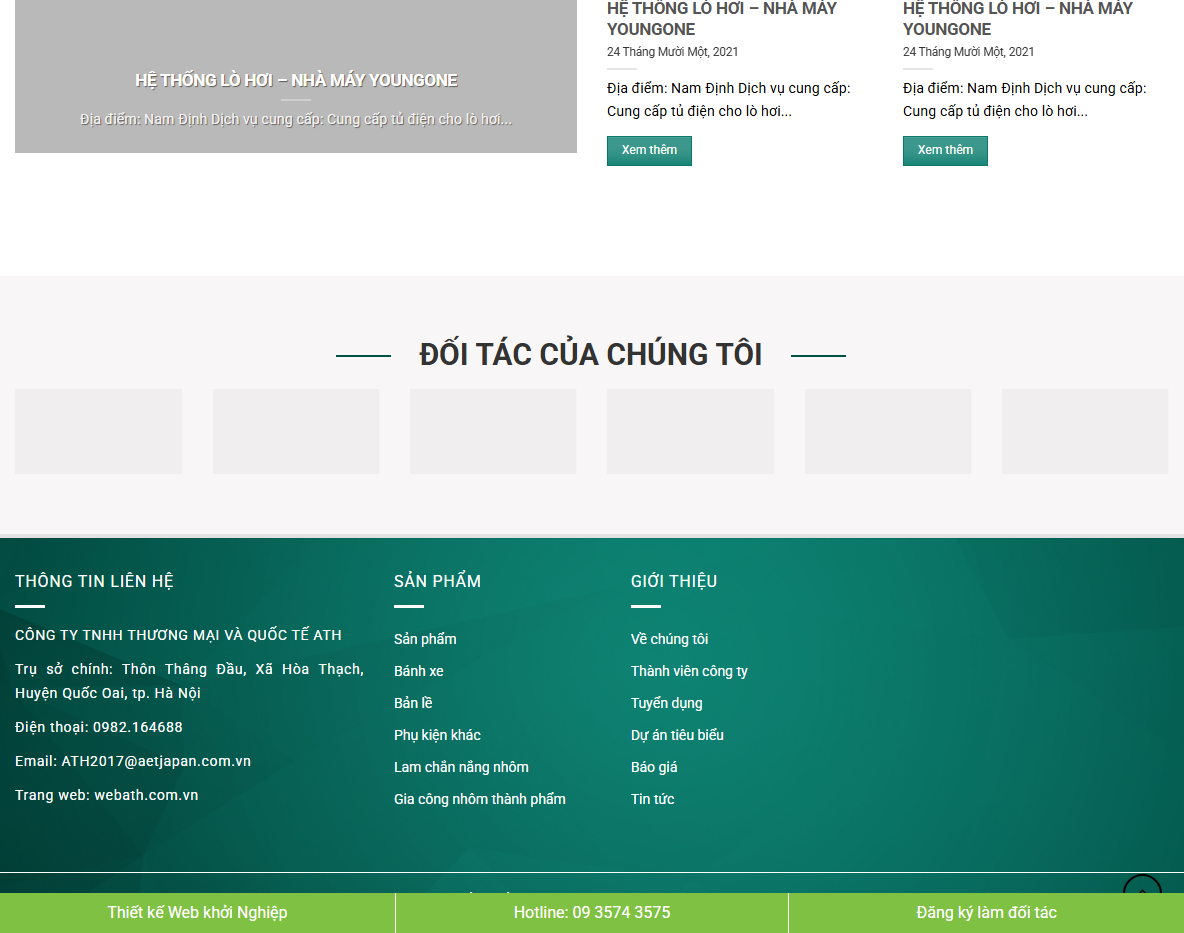Open the first HỆ THỐNG LÒ HƠI project card
This screenshot has width=1184, height=933.
[296, 80]
